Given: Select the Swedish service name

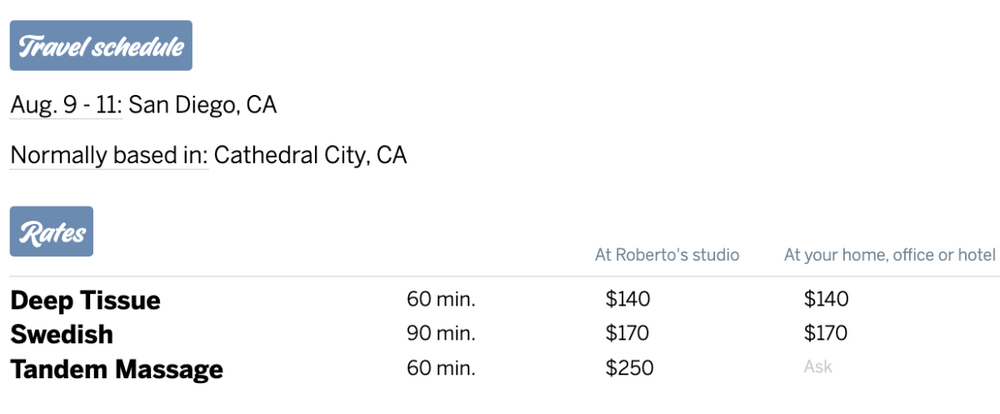Looking at the screenshot, I should coord(62,334).
